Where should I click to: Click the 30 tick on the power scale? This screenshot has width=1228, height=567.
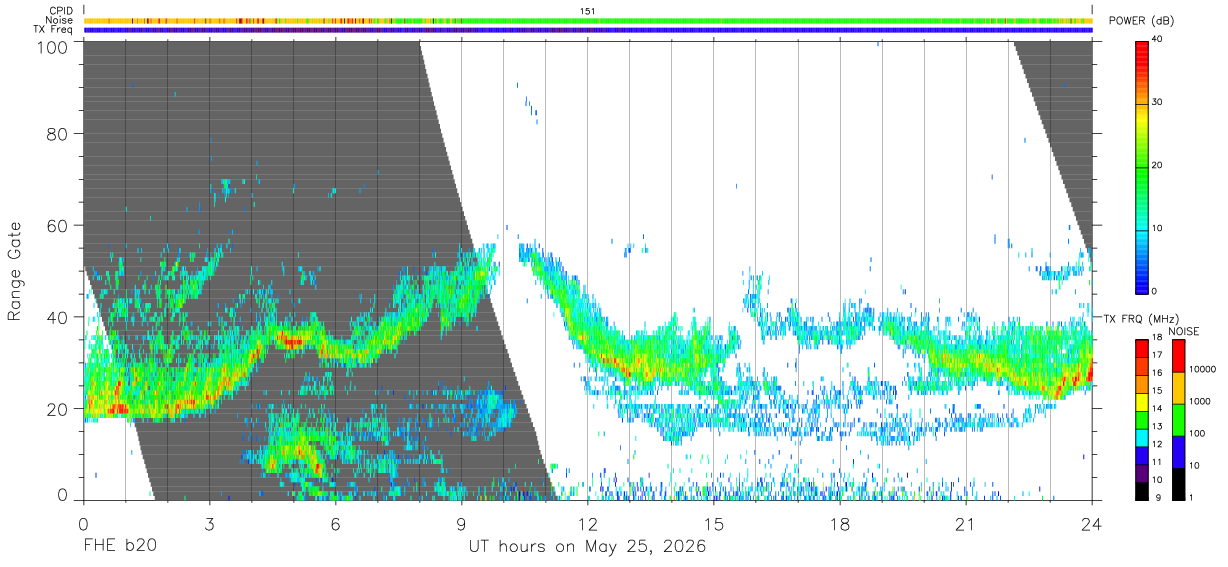pos(1158,103)
